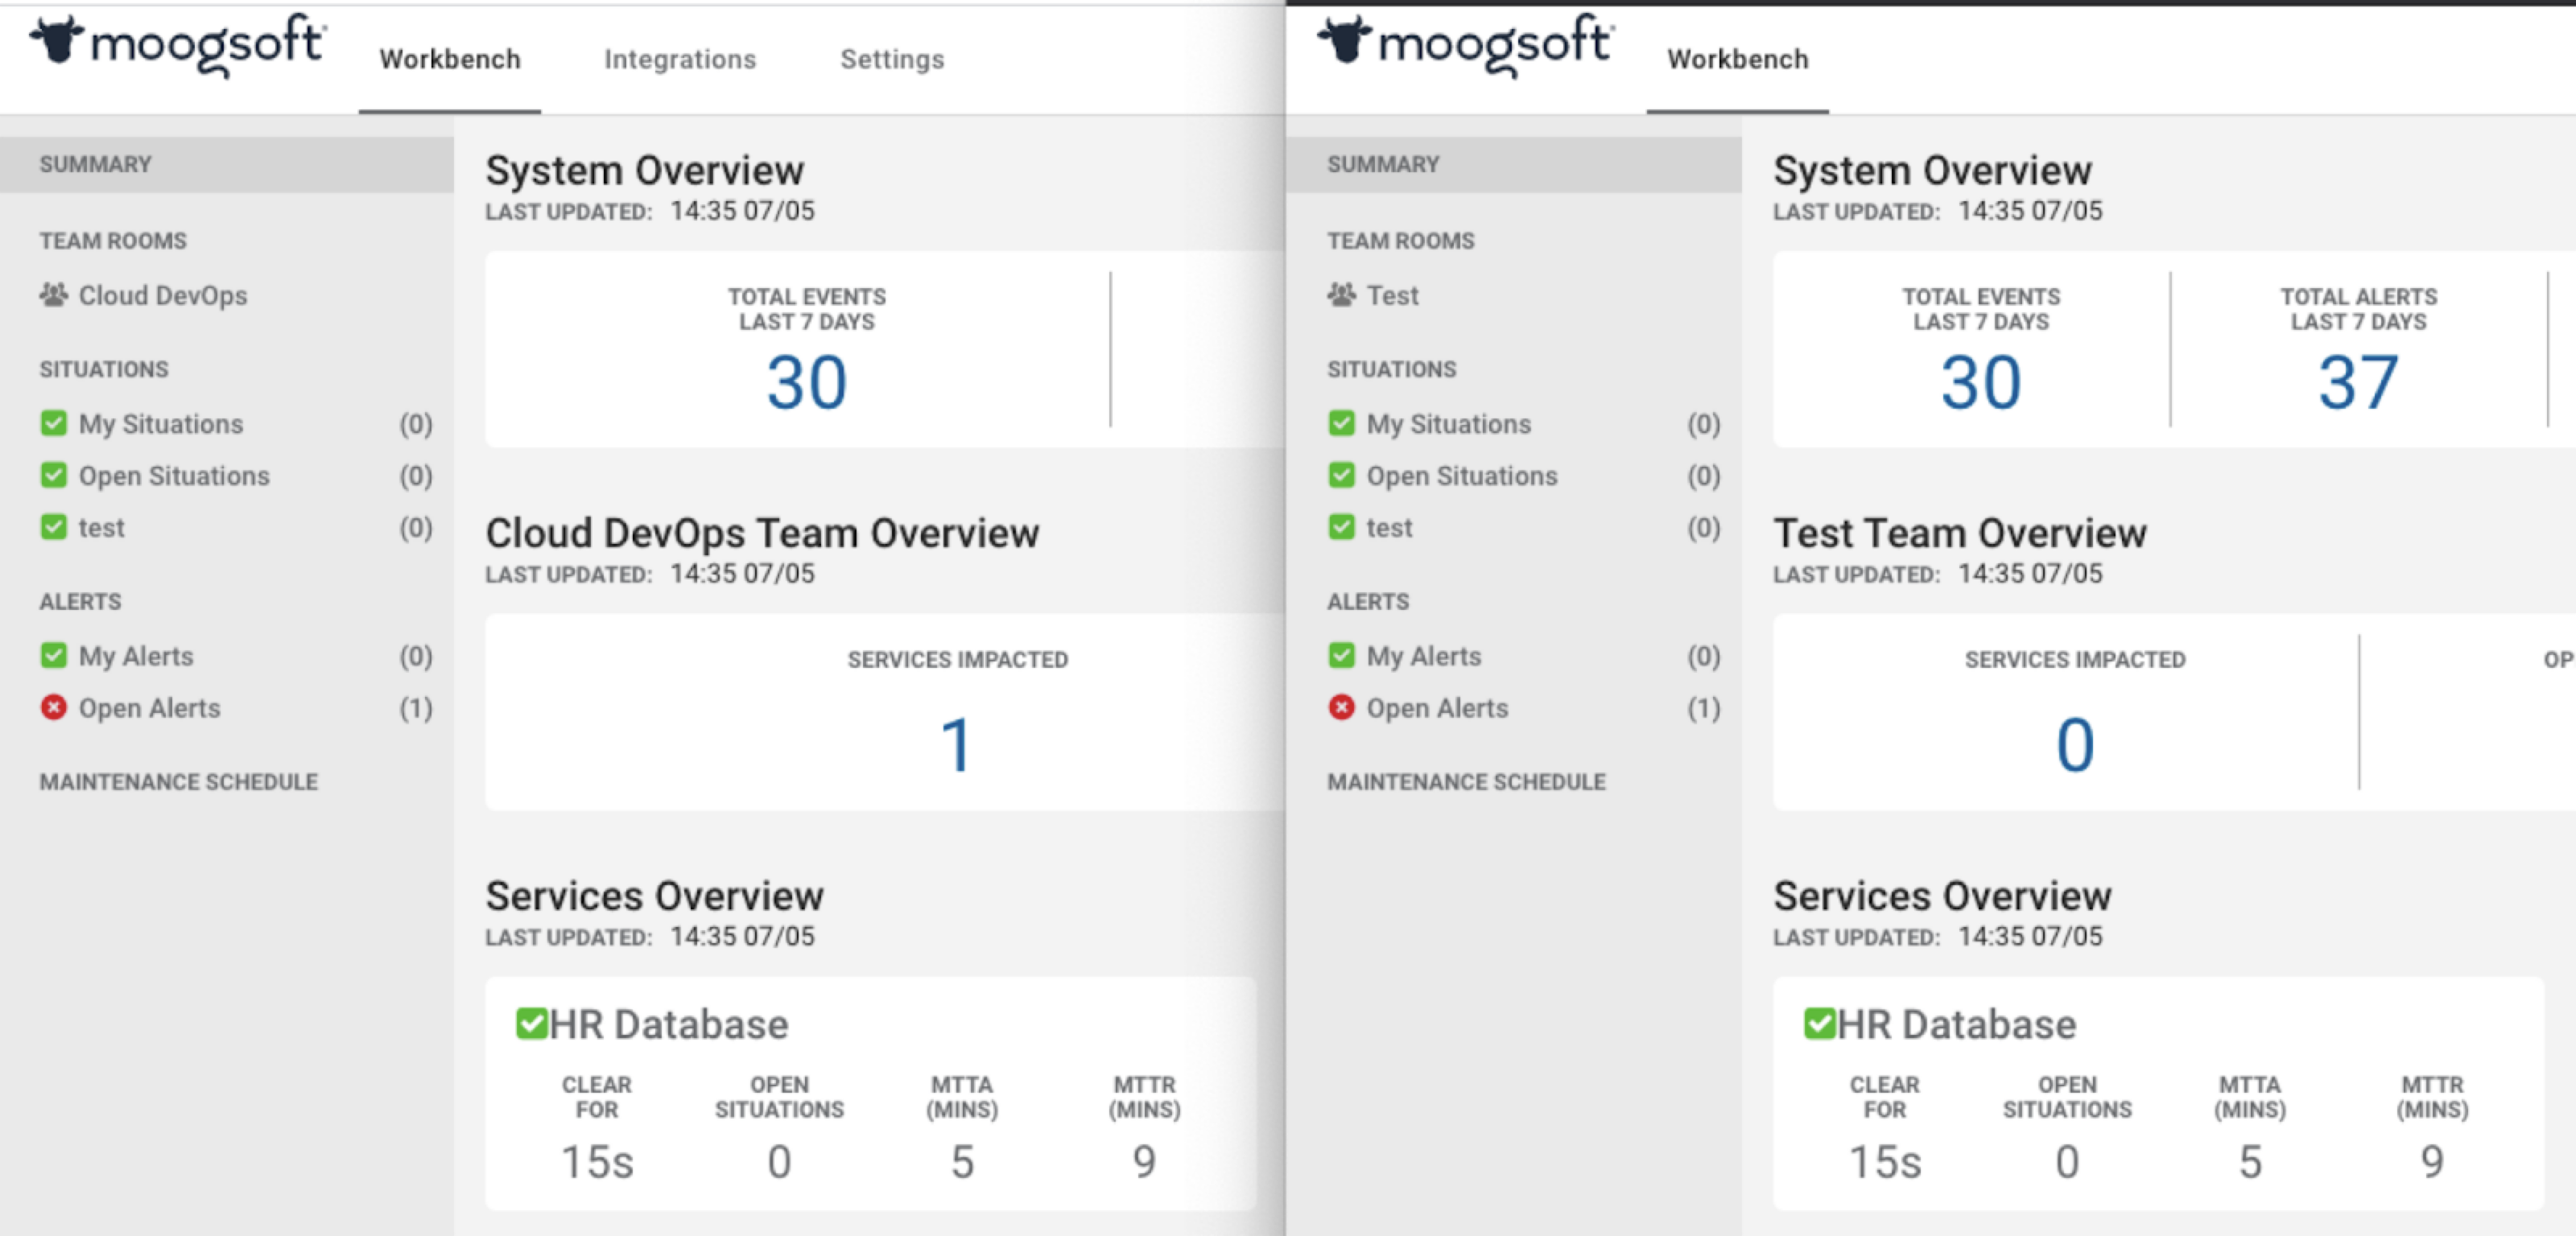Click Total Alerts value 37

click(x=2358, y=383)
